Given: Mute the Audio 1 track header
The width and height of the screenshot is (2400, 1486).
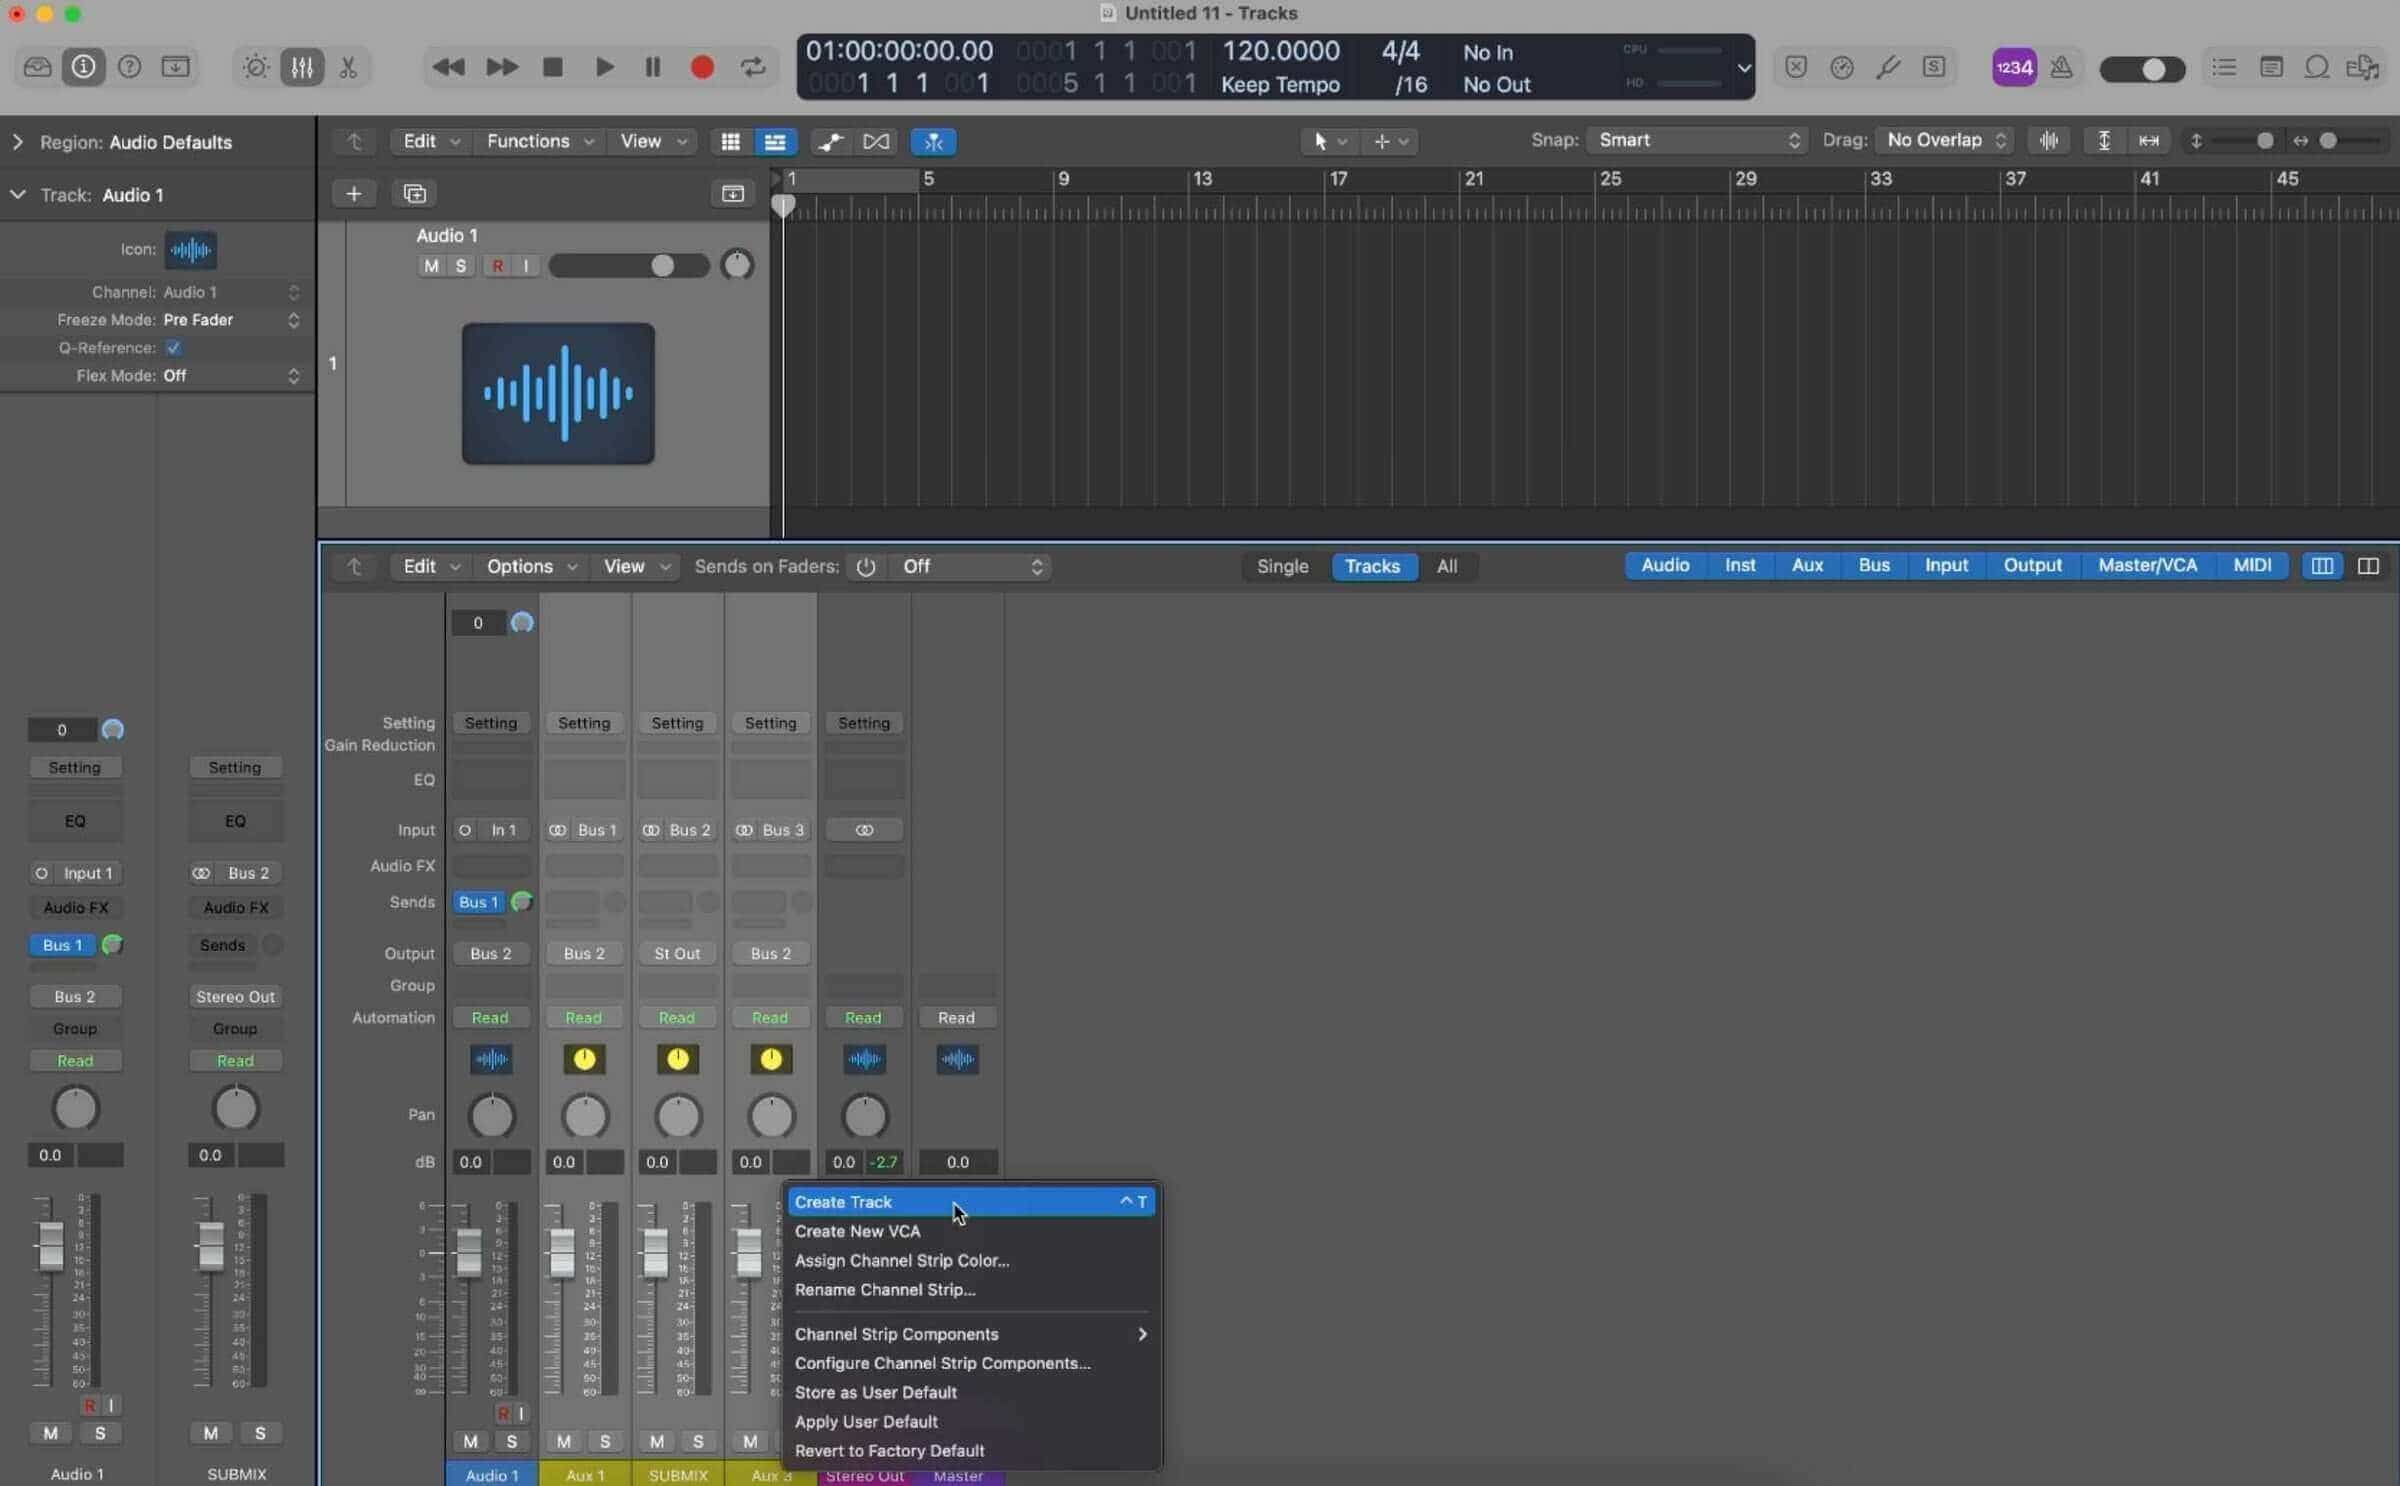Looking at the screenshot, I should (431, 266).
